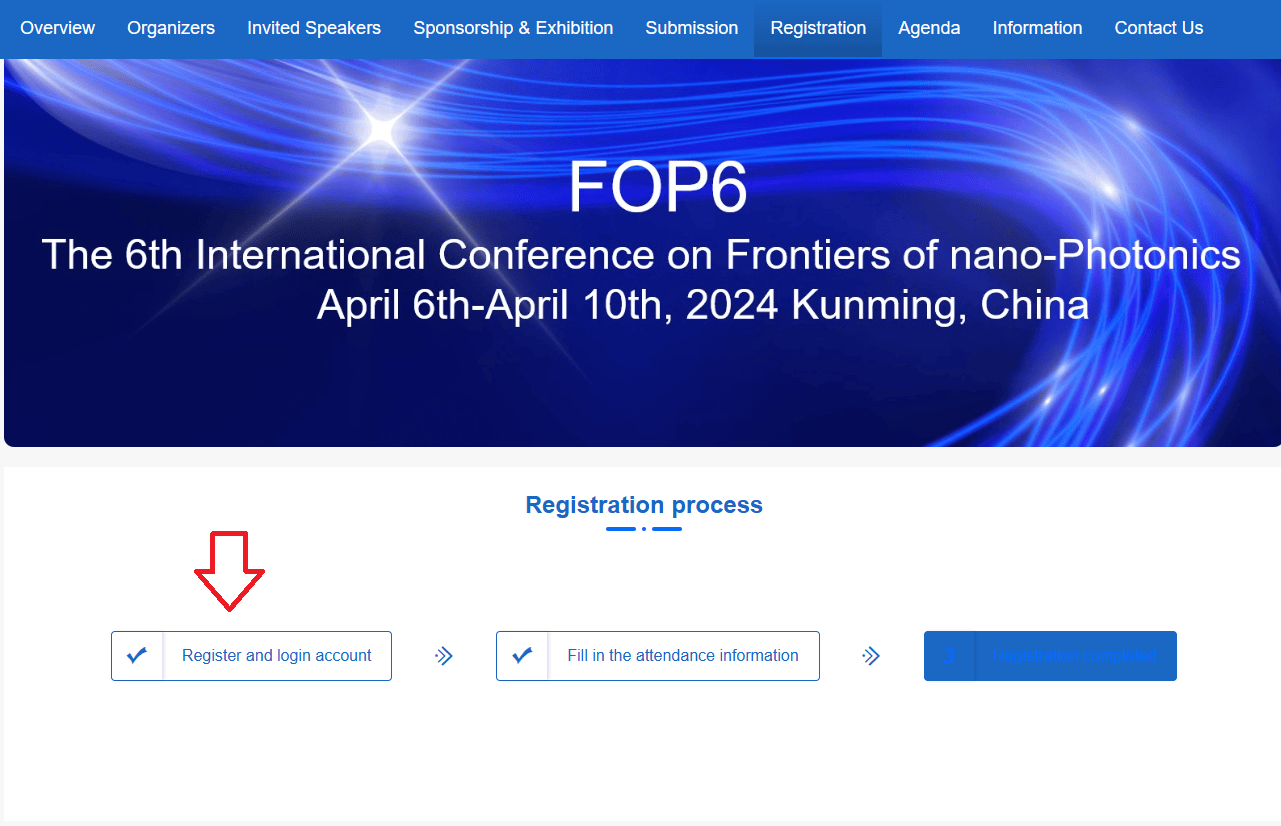Open the Overview menu item
1281x826 pixels.
(57, 28)
